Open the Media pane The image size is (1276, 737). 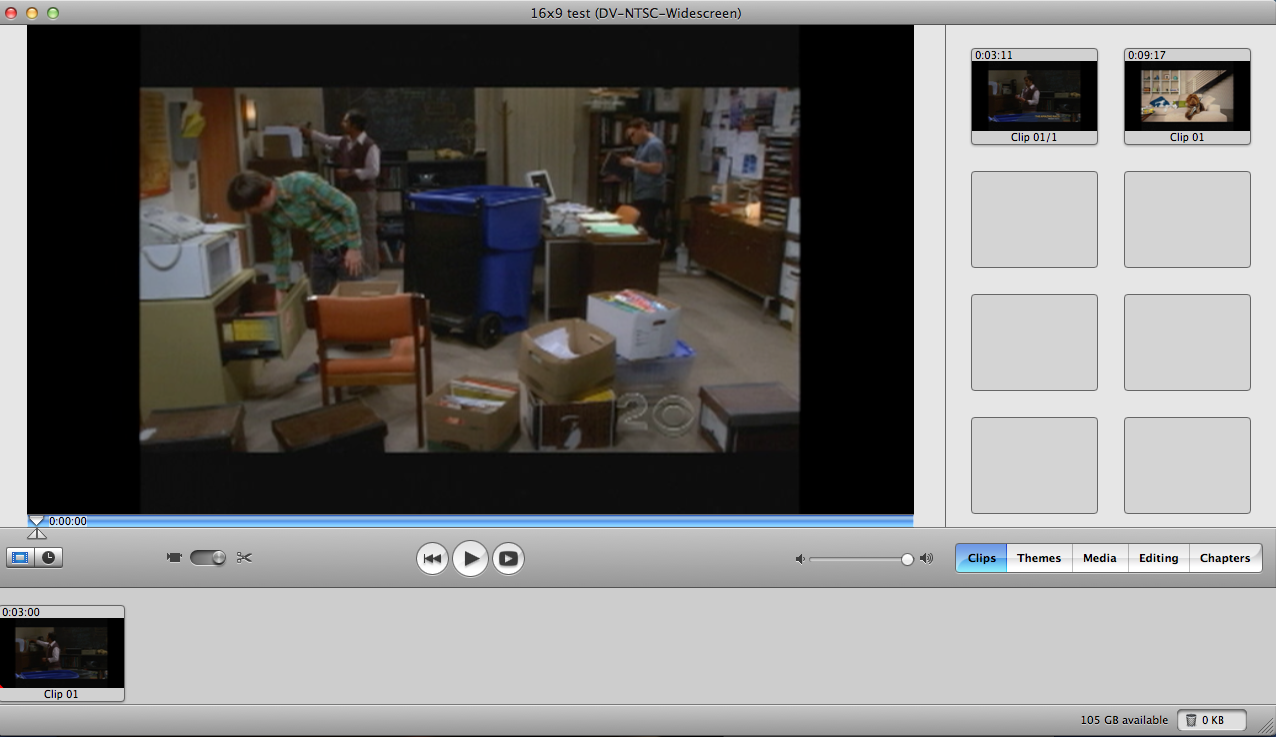tap(1100, 558)
